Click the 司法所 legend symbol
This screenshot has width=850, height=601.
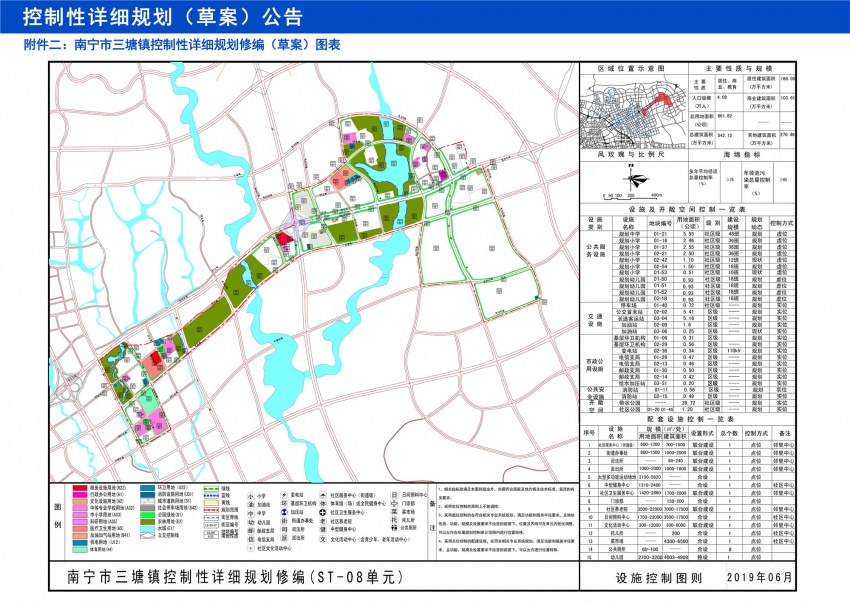(284, 529)
